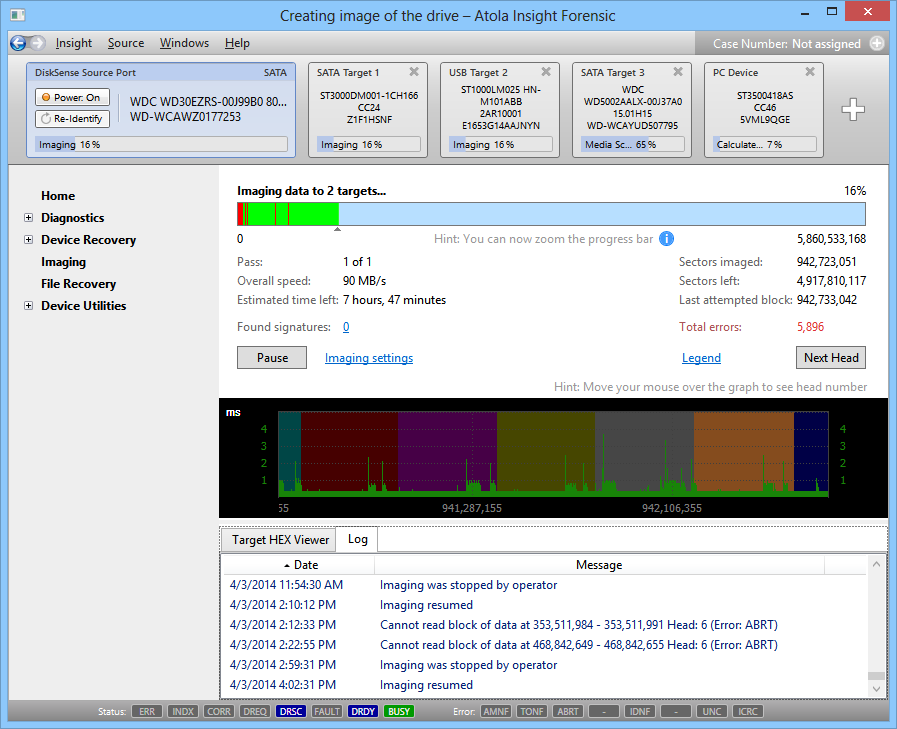Viewport: 897px width, 729px height.
Task: Open the found signatures count link
Action: (346, 327)
